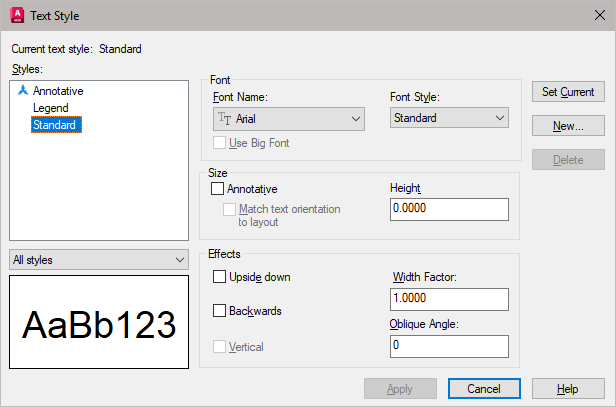The image size is (616, 407).
Task: Cancel the Text Style dialog
Action: [484, 388]
